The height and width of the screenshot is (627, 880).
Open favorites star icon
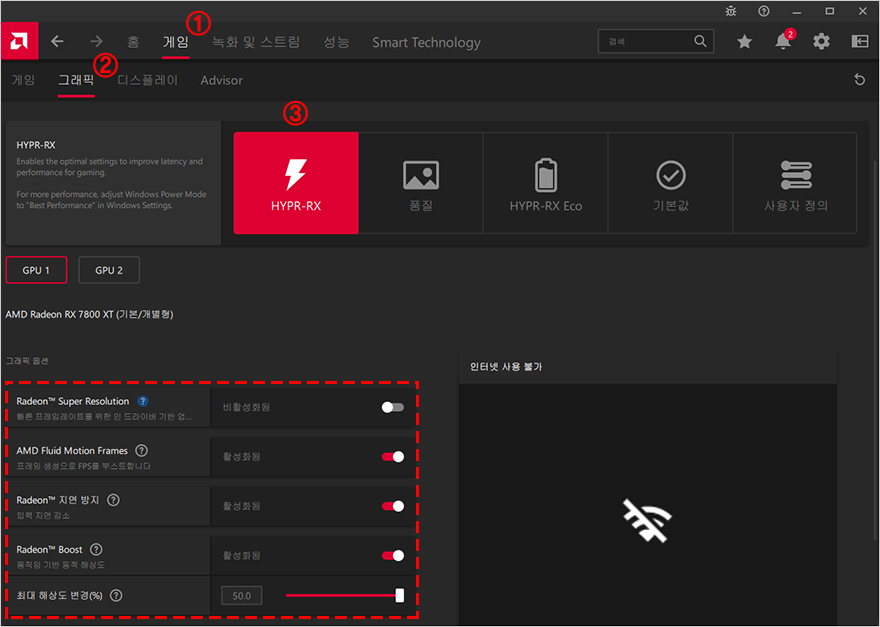[x=744, y=42]
